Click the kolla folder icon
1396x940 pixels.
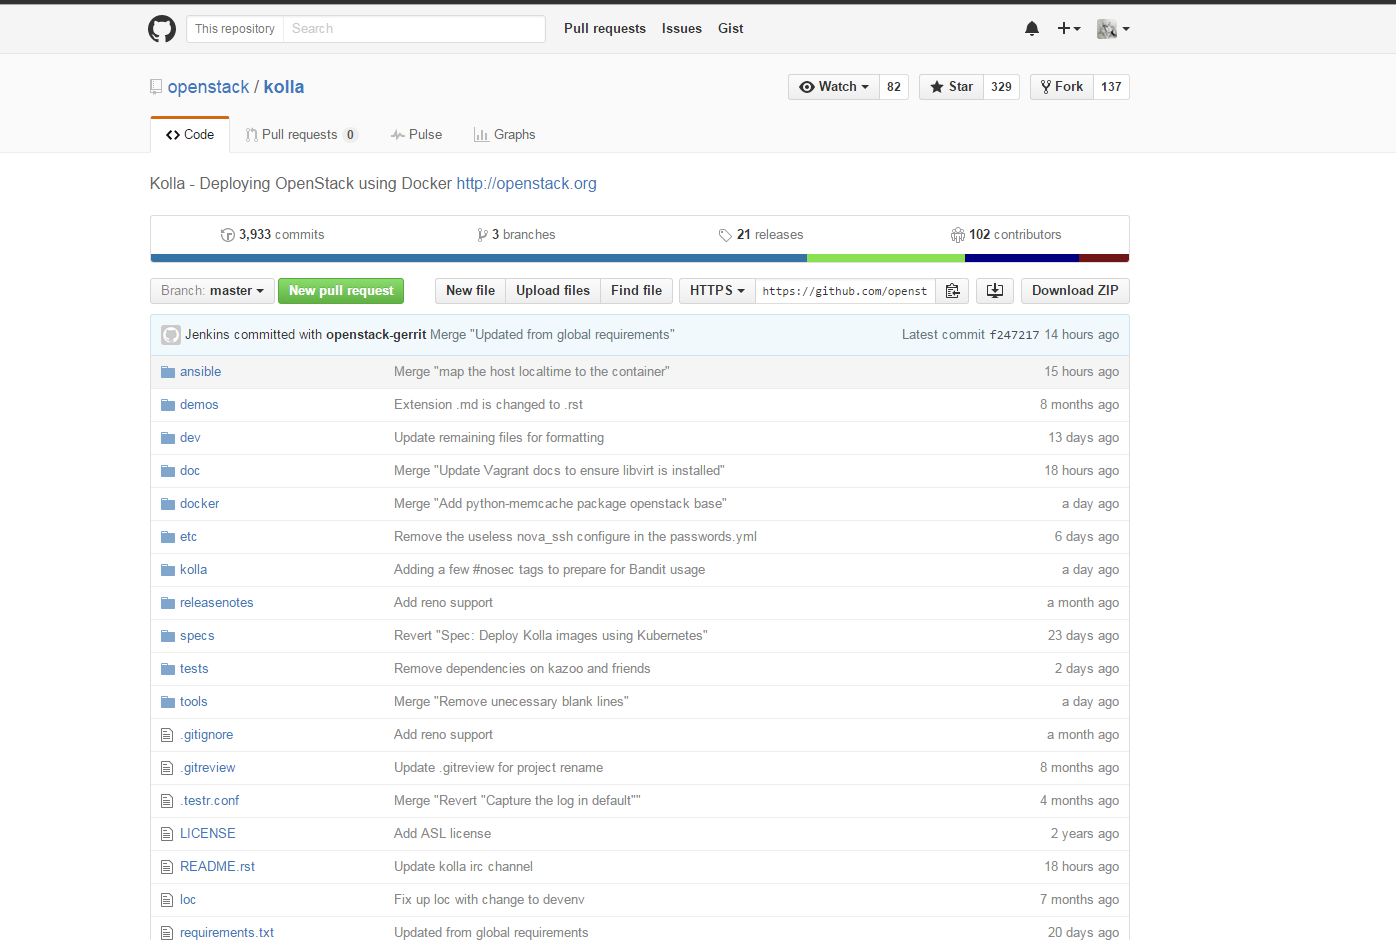pyautogui.click(x=168, y=570)
